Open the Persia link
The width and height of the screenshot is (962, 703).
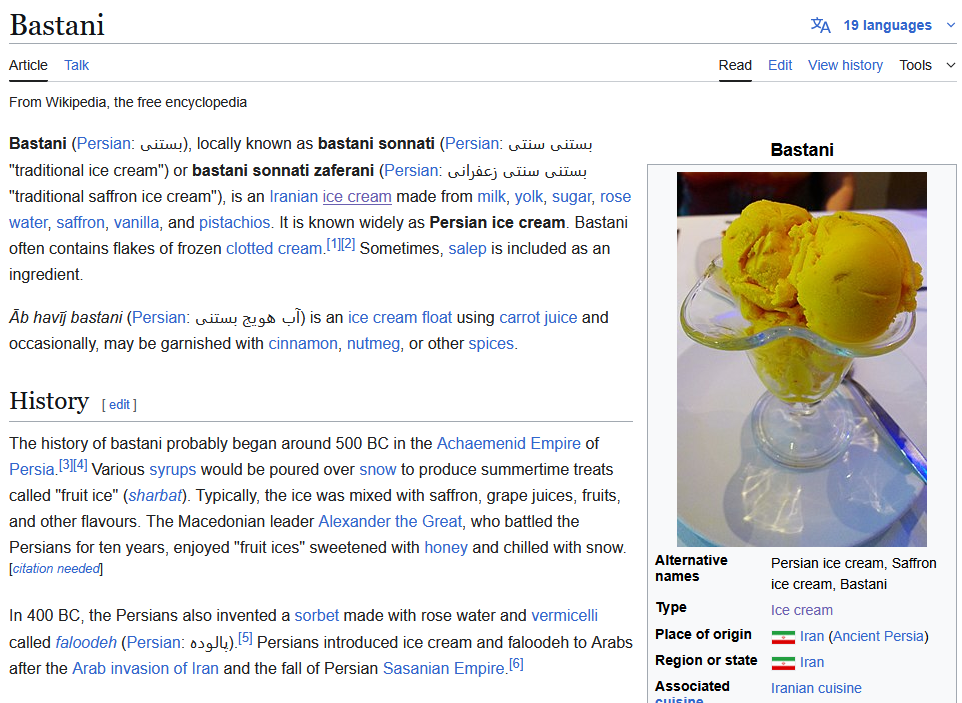pyautogui.click(x=32, y=469)
